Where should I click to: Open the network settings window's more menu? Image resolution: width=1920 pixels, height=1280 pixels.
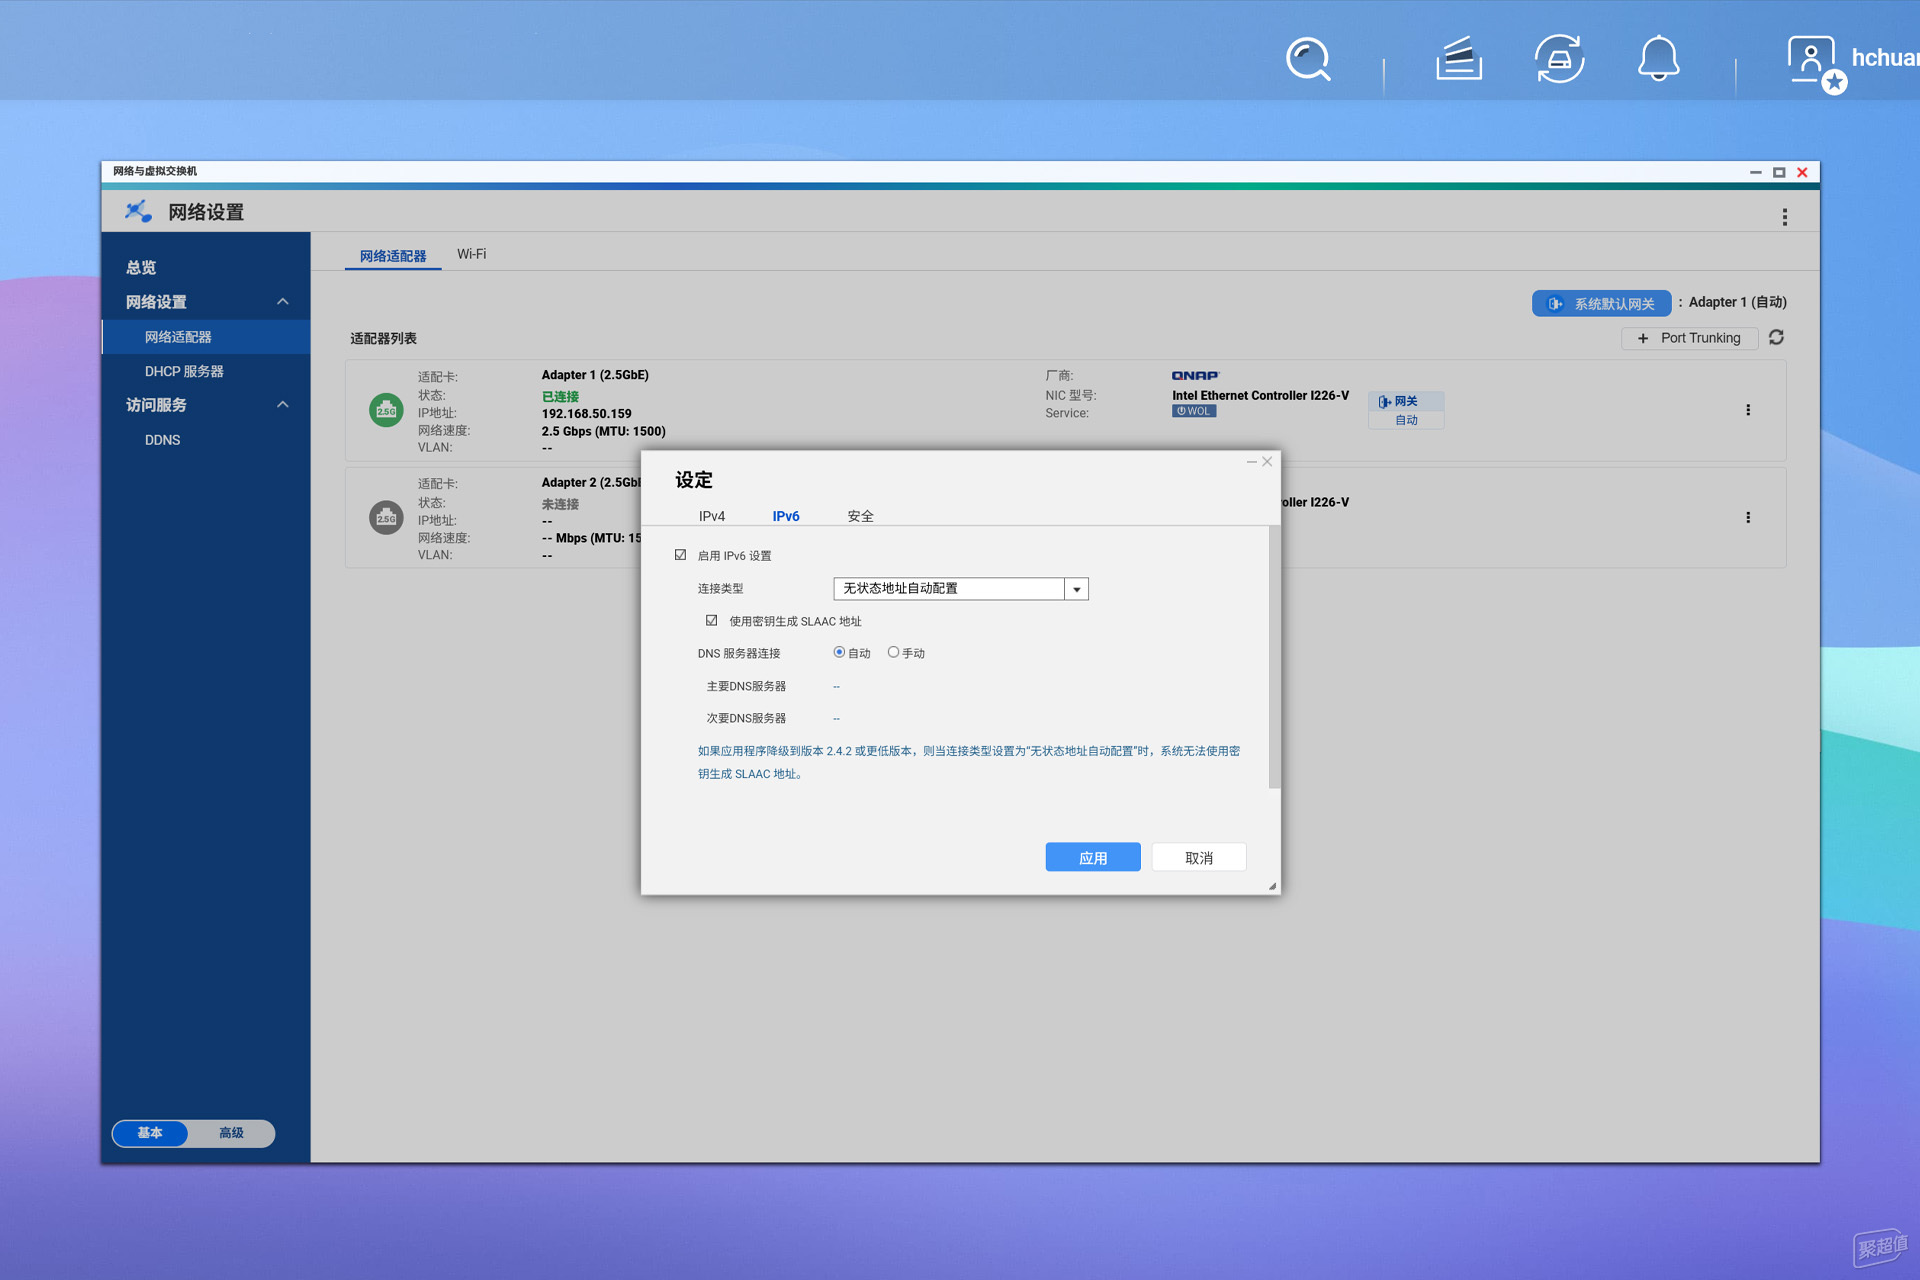[x=1785, y=217]
